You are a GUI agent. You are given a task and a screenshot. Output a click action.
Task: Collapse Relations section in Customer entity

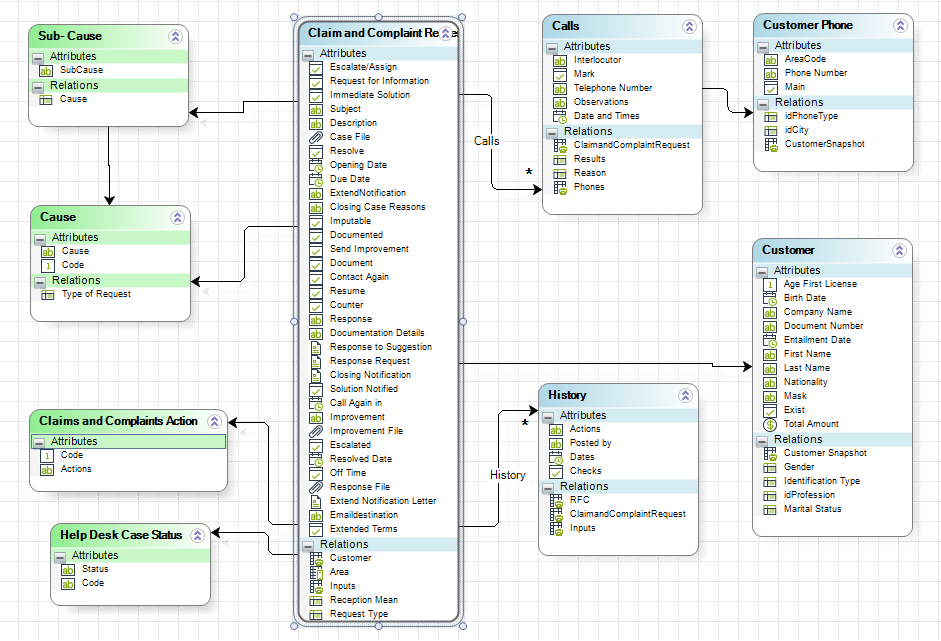pos(762,441)
